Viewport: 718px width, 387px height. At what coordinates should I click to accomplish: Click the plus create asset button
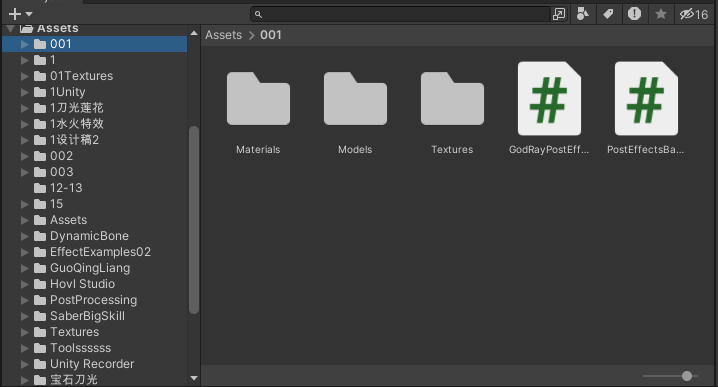pyautogui.click(x=15, y=14)
